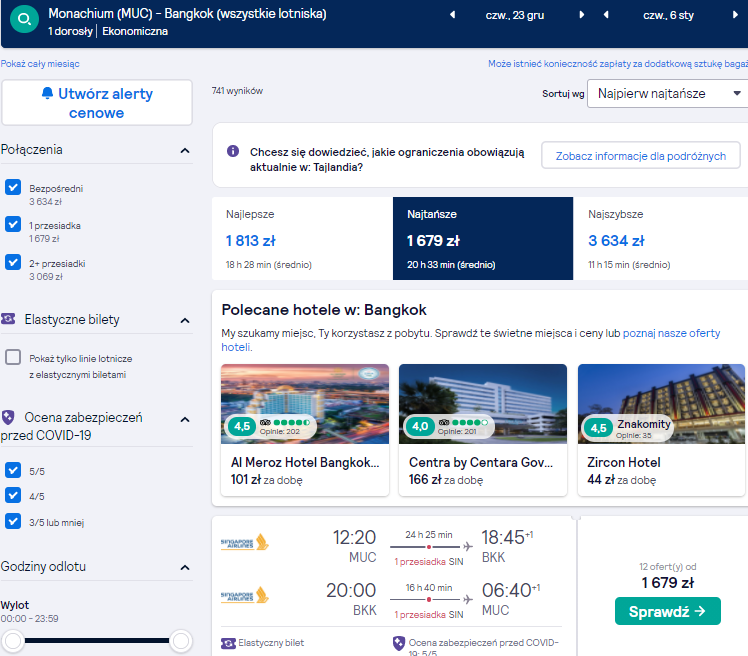
Task: Enable flexible ticket airlines only checkbox
Action: 13,357
